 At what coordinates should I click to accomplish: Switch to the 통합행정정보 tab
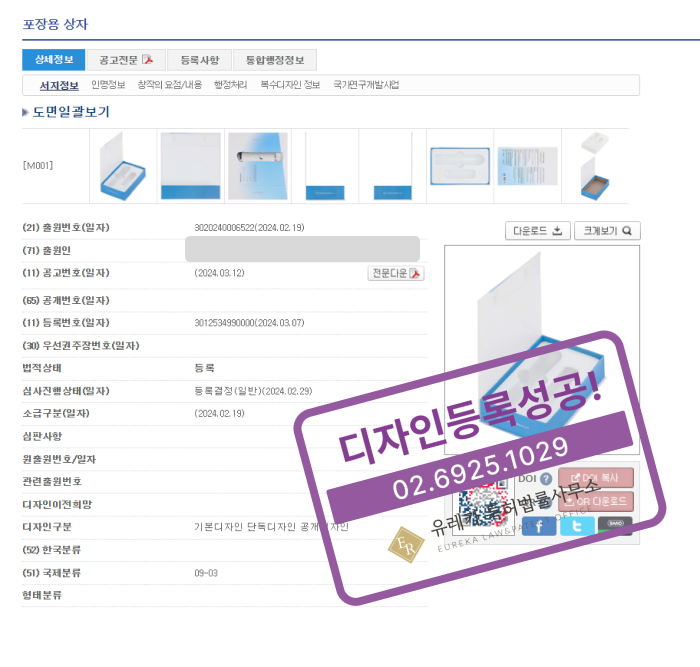pyautogui.click(x=275, y=59)
